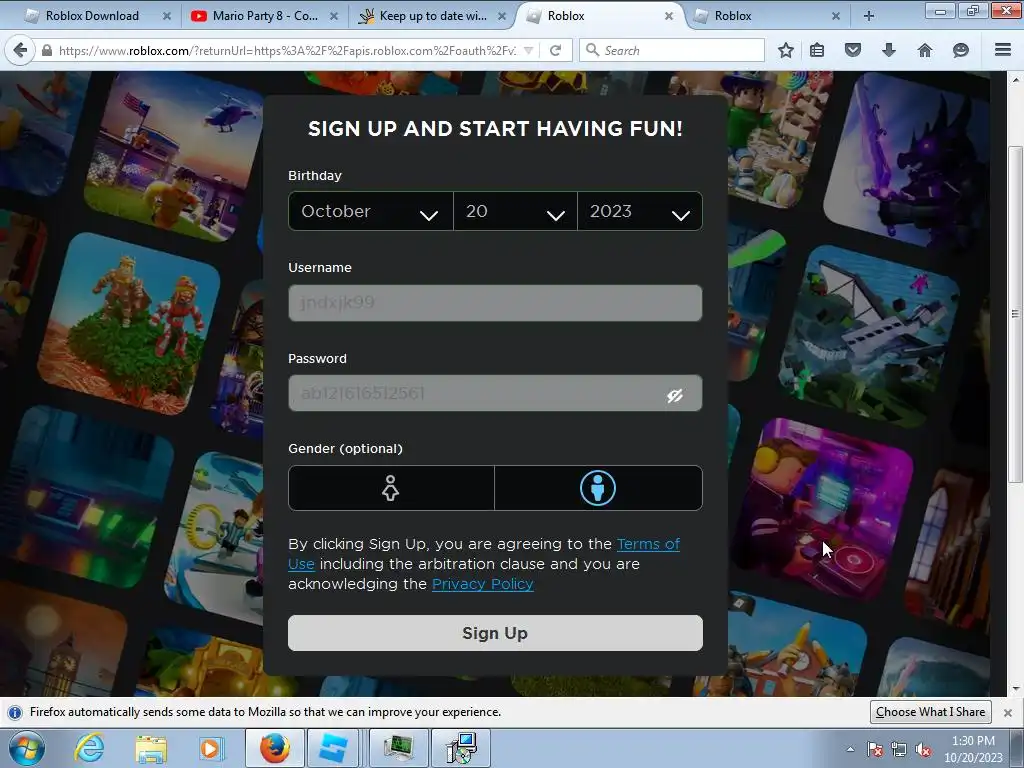Click the network tray icon
This screenshot has height=768, width=1024.
(x=899, y=750)
